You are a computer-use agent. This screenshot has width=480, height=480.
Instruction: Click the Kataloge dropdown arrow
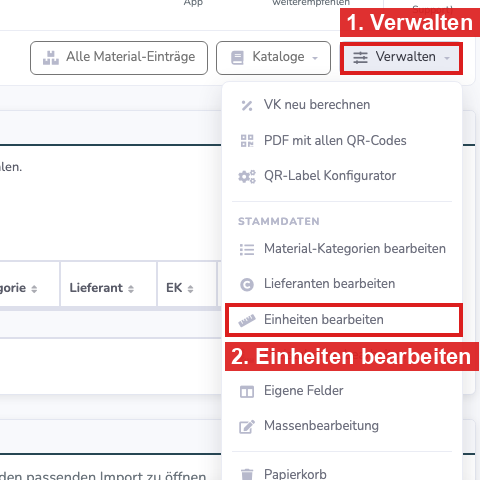pyautogui.click(x=315, y=58)
